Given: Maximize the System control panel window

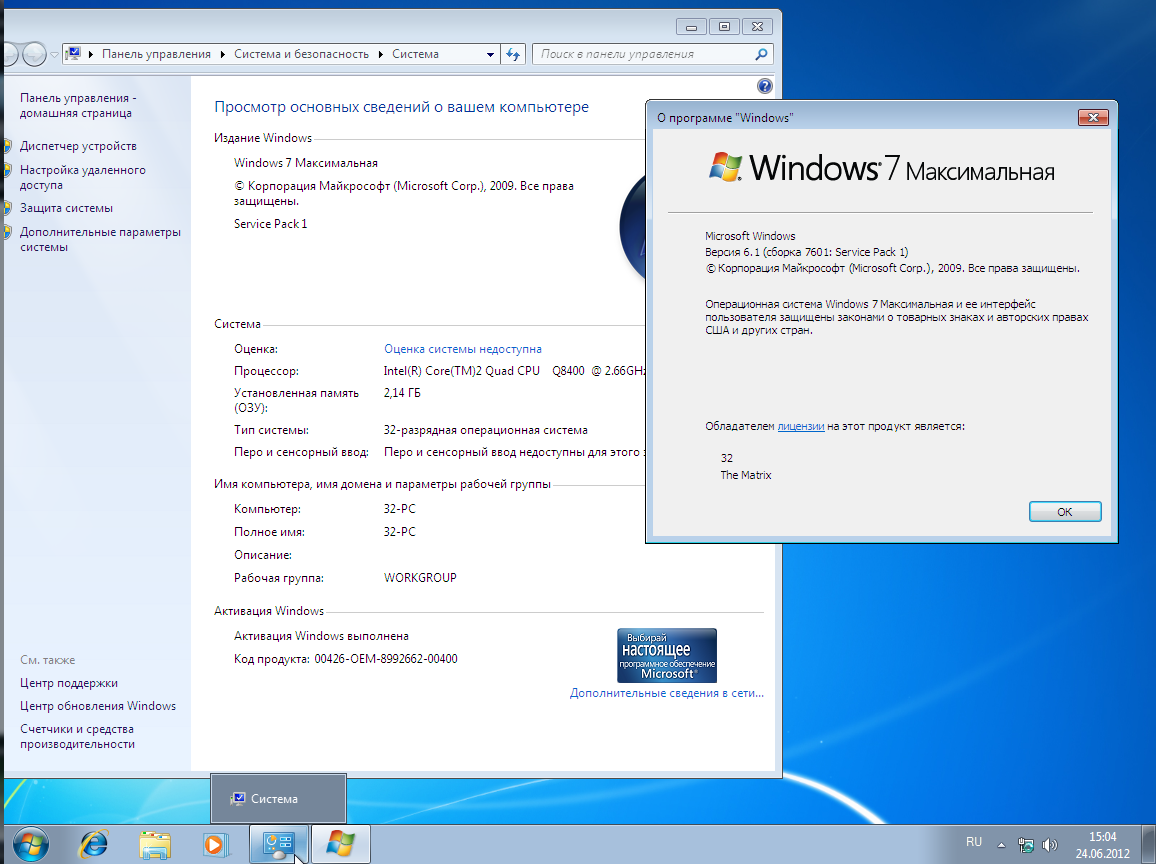Looking at the screenshot, I should [725, 27].
